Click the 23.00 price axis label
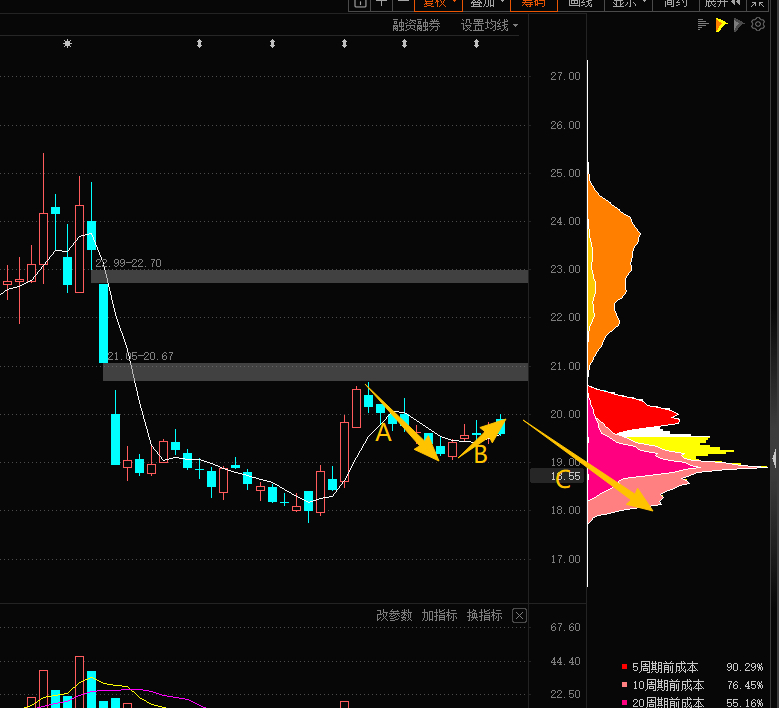Screen dimensions: 779x708 pos(565,269)
